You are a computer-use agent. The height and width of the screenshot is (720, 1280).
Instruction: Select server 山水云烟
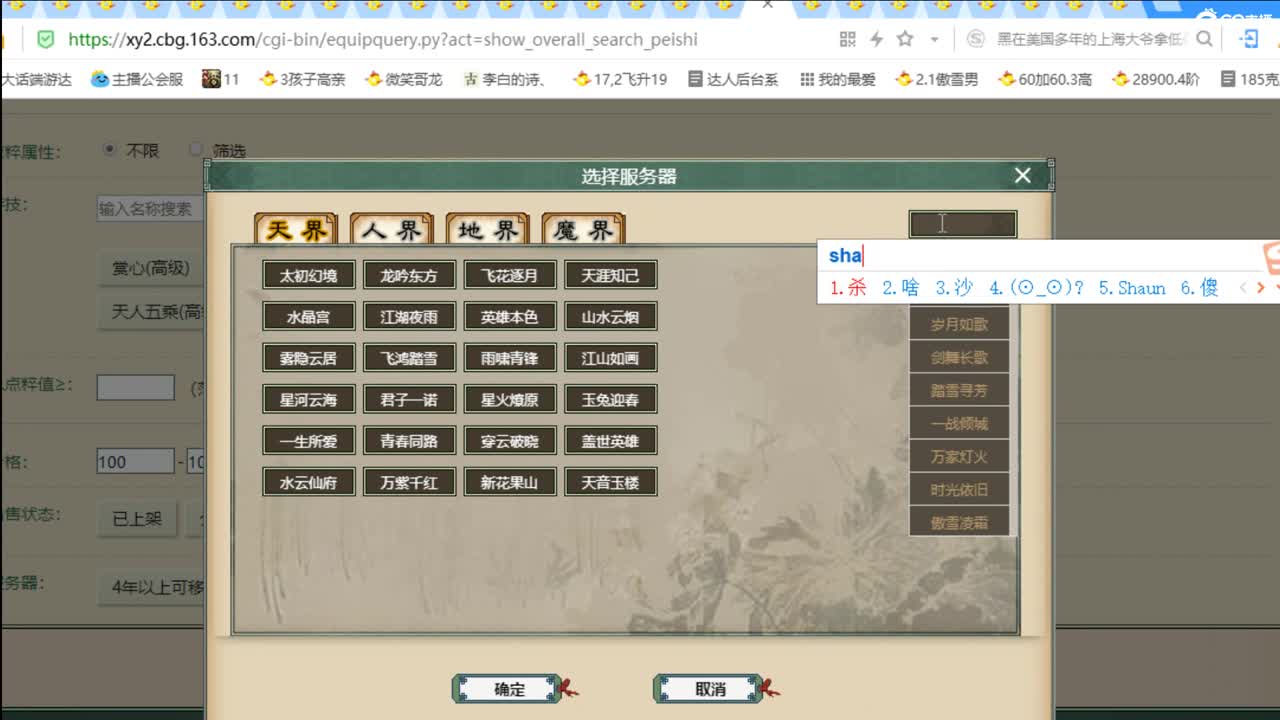point(611,317)
